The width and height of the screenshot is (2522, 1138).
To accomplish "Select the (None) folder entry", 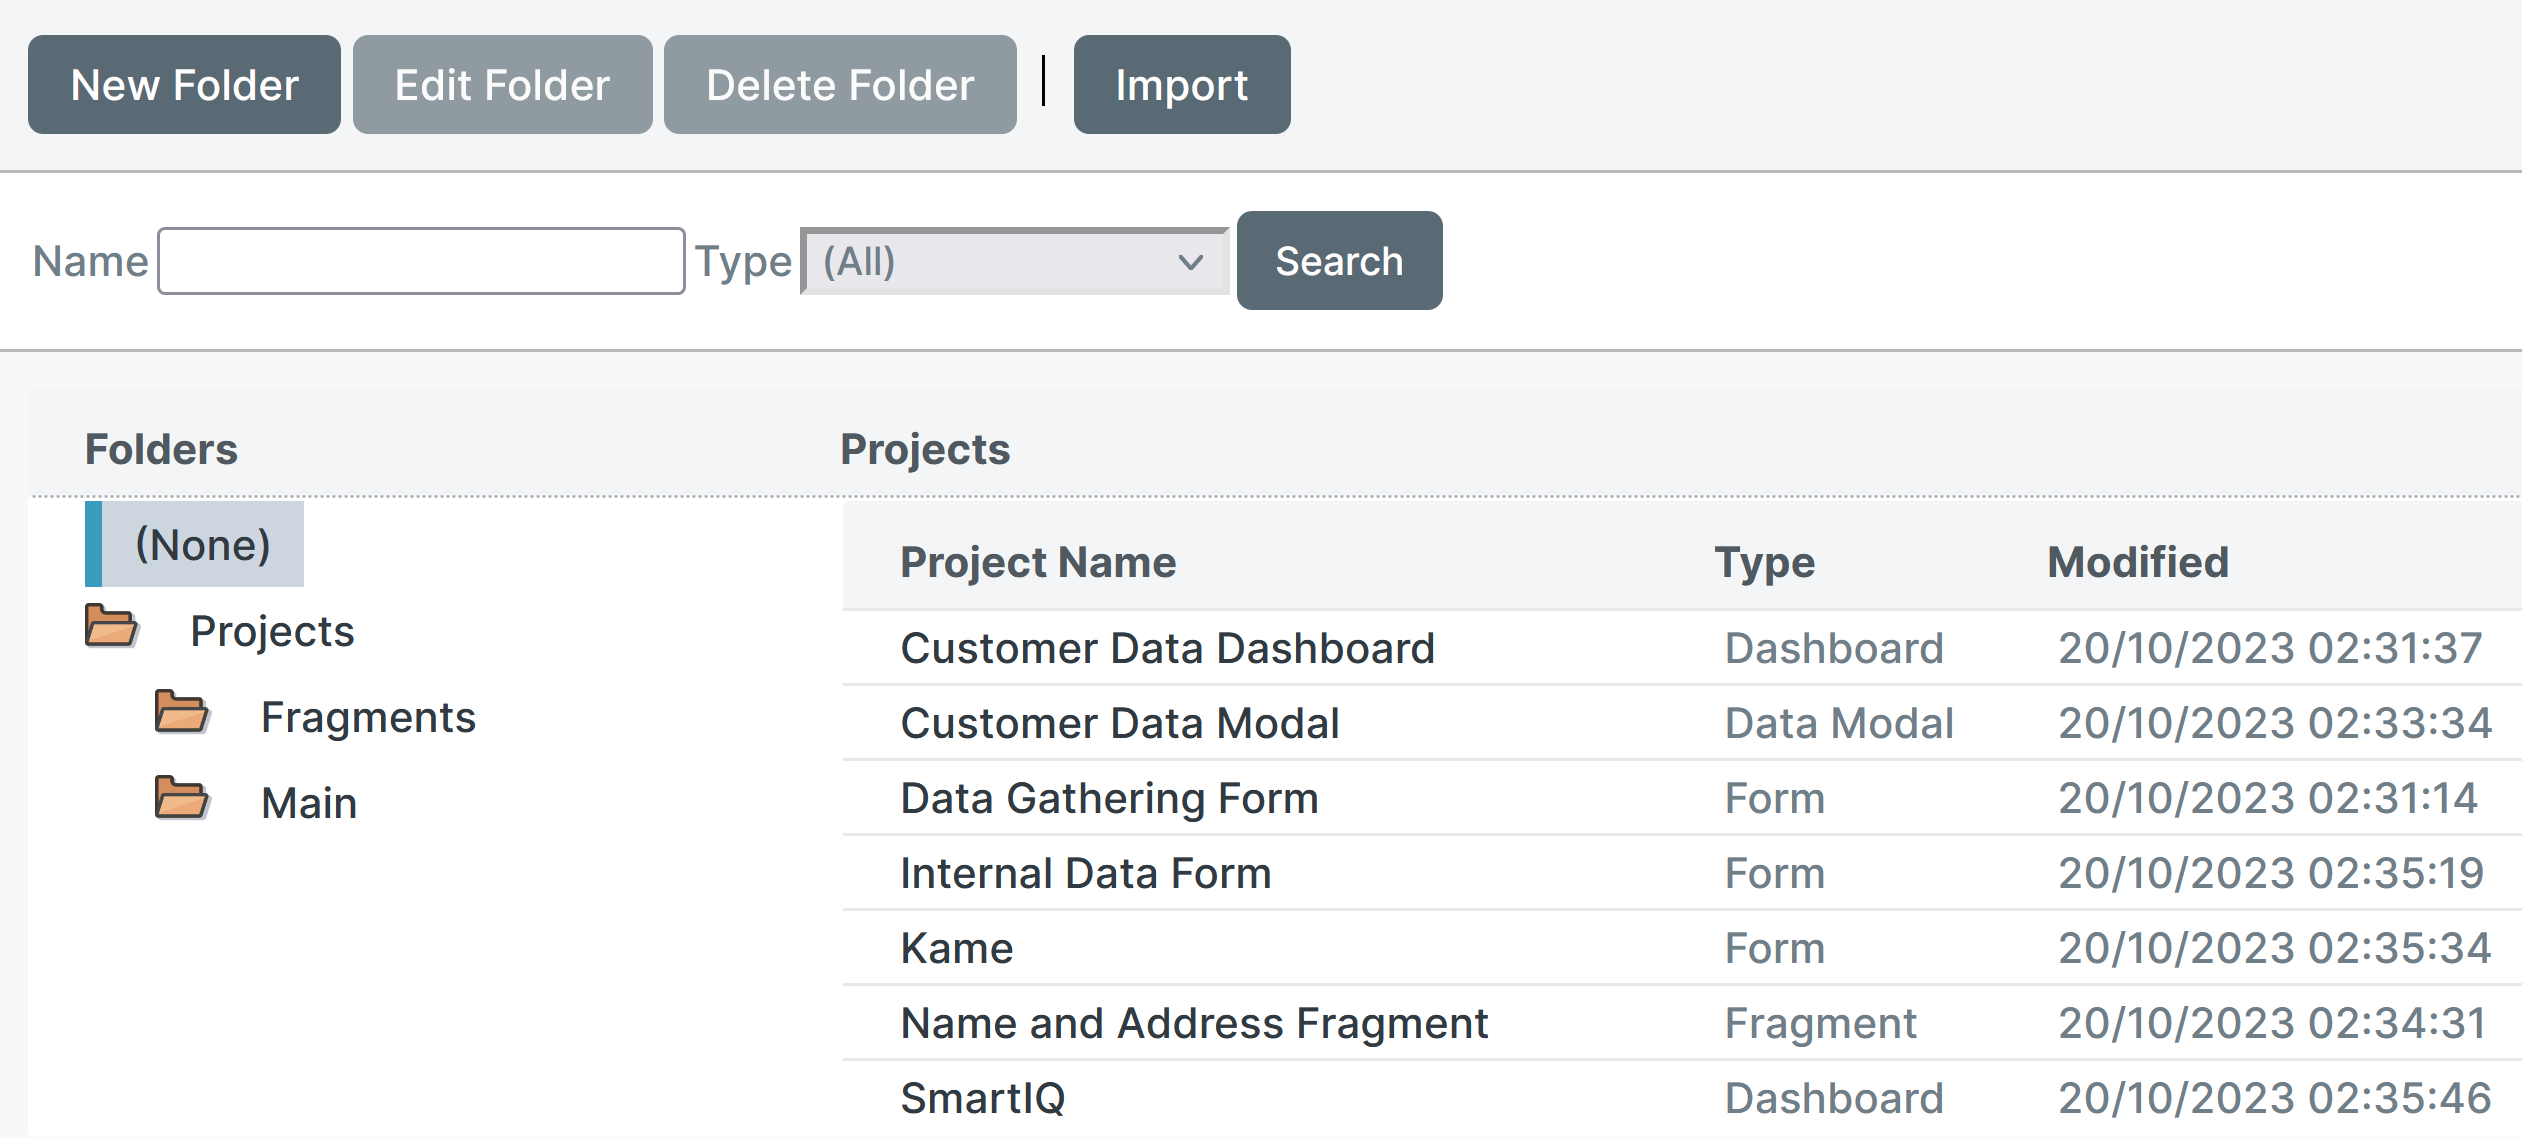I will (x=202, y=545).
